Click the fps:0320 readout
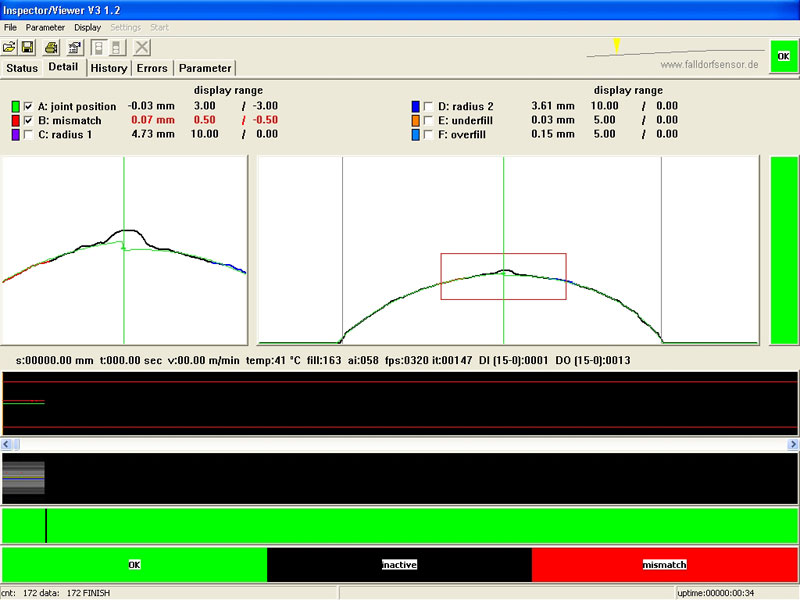Viewport: 800px width, 600px height. pos(407,361)
